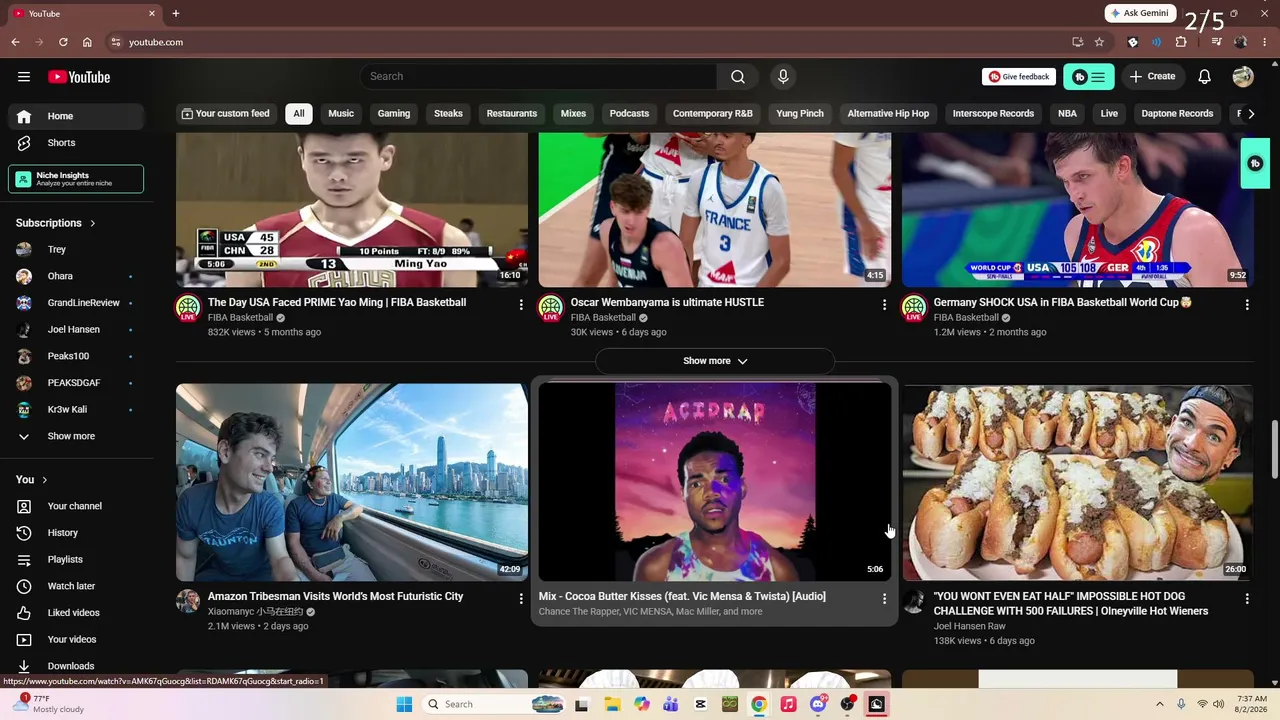Reload the page in Chrome
The image size is (1280, 720).
pos(63,42)
